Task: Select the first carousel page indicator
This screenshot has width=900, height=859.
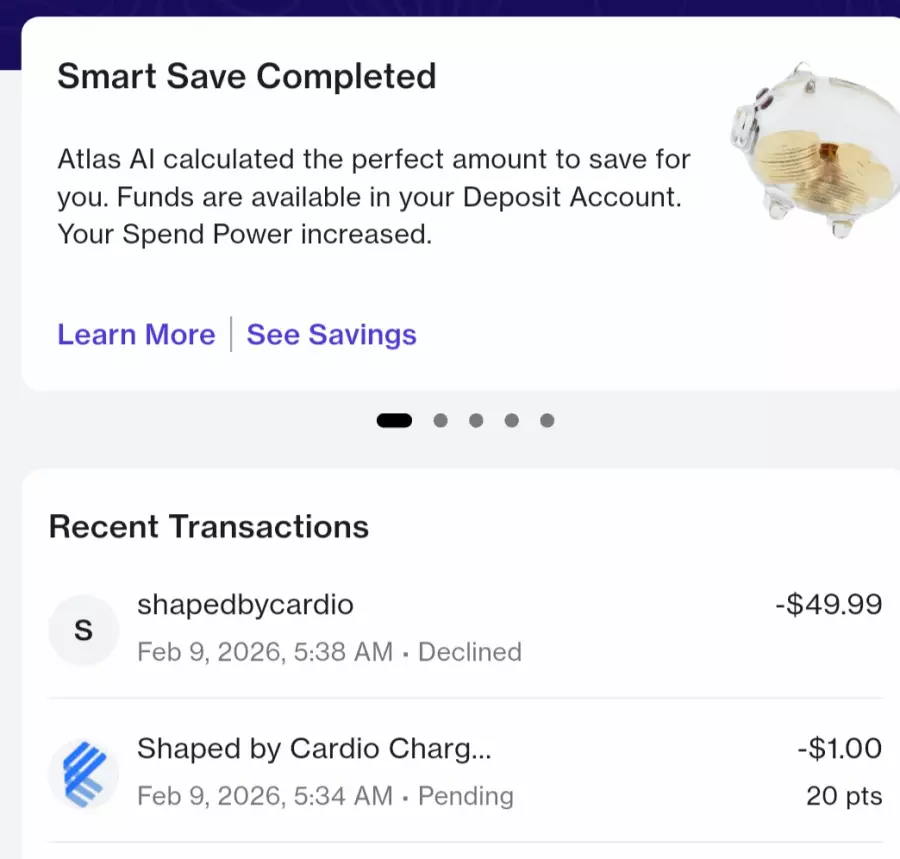Action: pos(394,421)
